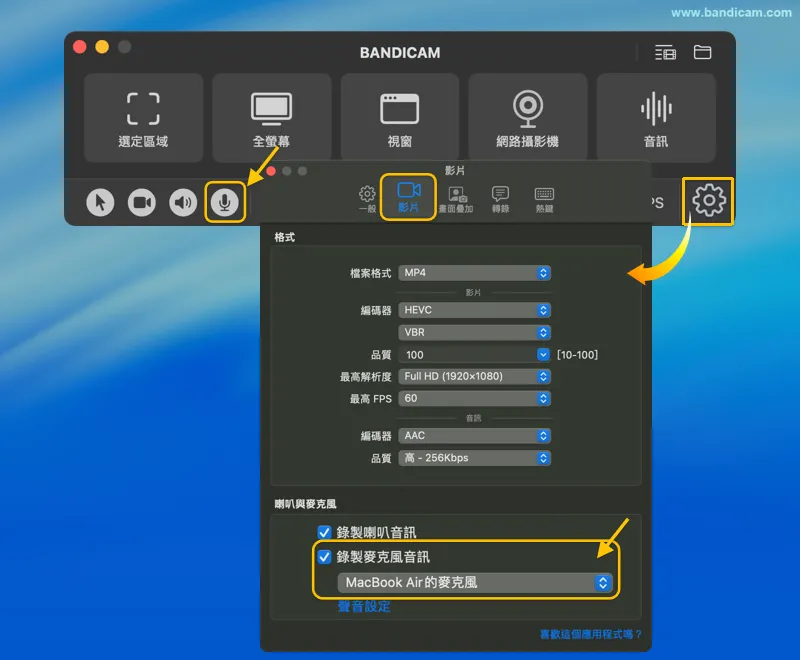Viewport: 800px width, 660px height.
Task: Open the HEVC video encoder dropdown
Action: [x=474, y=310]
